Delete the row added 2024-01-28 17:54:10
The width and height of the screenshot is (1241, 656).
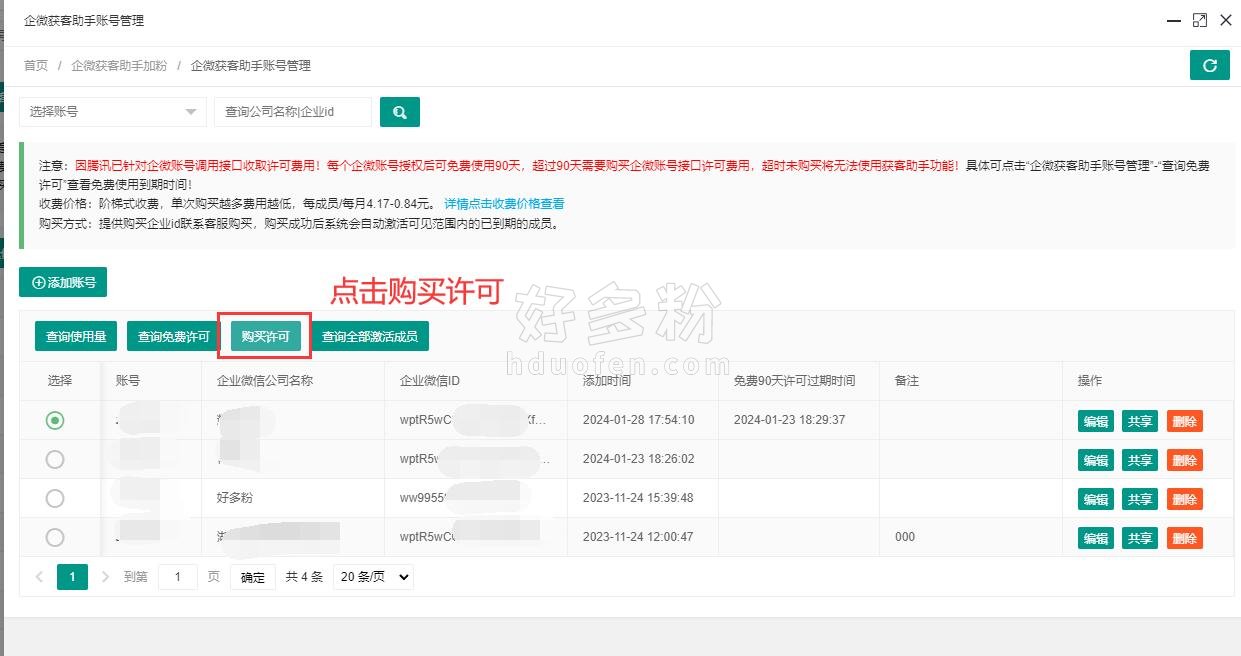pyautogui.click(x=1184, y=421)
